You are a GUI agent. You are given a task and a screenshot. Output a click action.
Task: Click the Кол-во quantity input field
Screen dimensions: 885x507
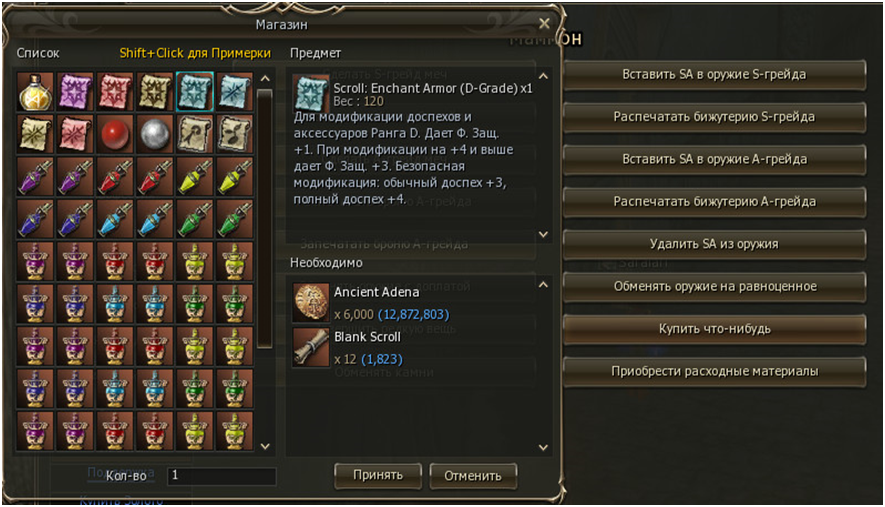click(x=222, y=475)
